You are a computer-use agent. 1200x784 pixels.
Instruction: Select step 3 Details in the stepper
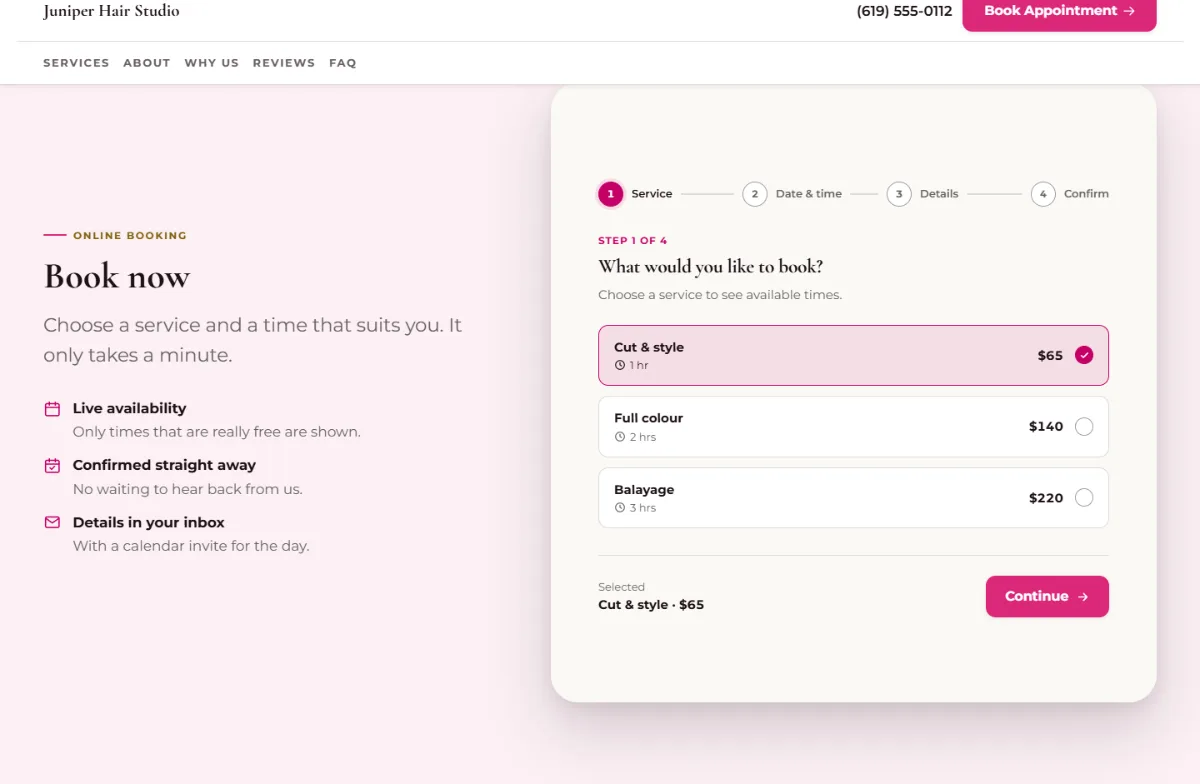click(923, 194)
